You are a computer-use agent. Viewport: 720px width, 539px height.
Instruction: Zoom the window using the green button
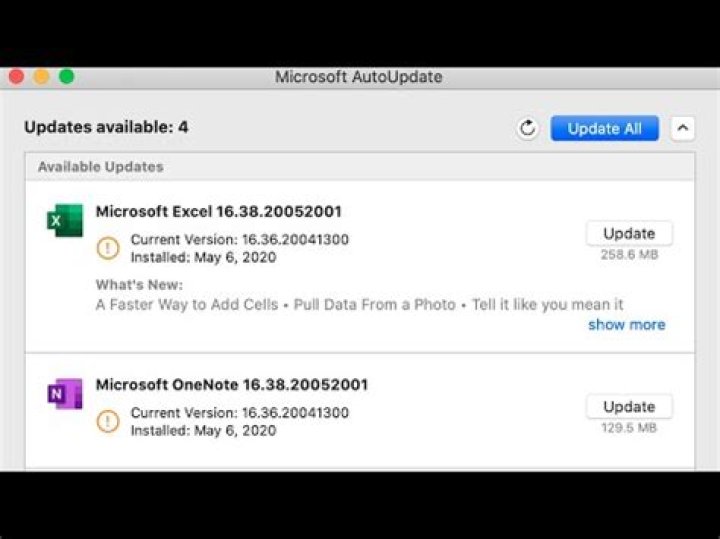[x=66, y=77]
